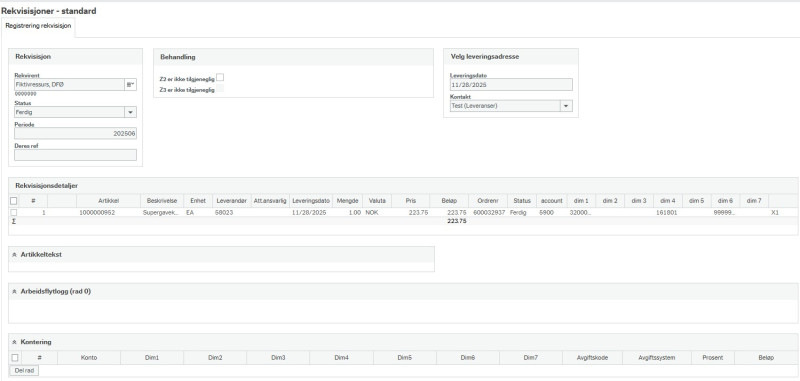Click the Avgiftskode column header
Screen dimensions: 800x381
click(592, 358)
